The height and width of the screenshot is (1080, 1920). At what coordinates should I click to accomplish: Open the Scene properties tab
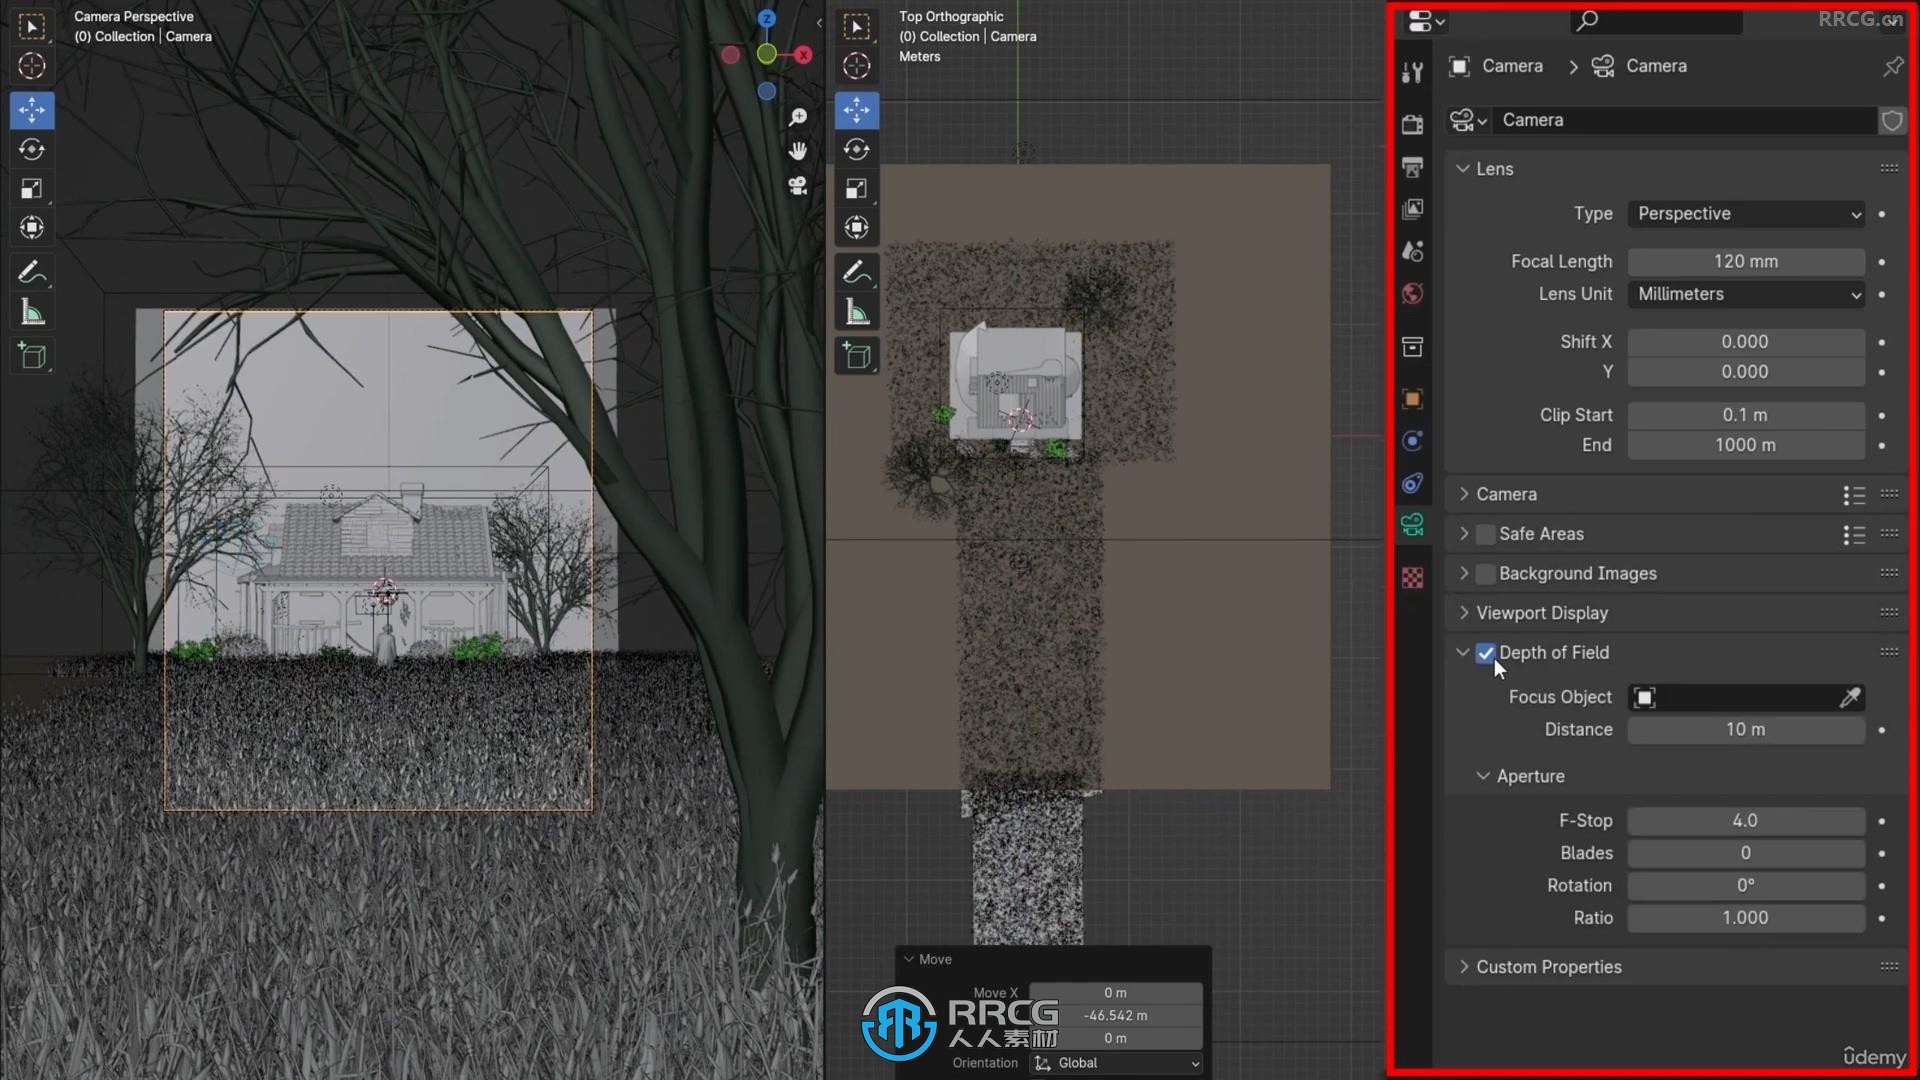click(1412, 251)
